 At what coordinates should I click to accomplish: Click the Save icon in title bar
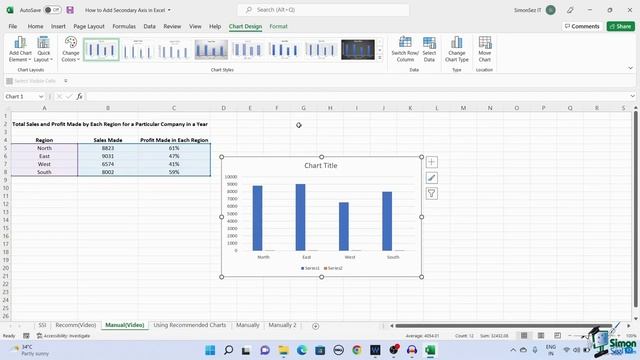click(x=70, y=10)
